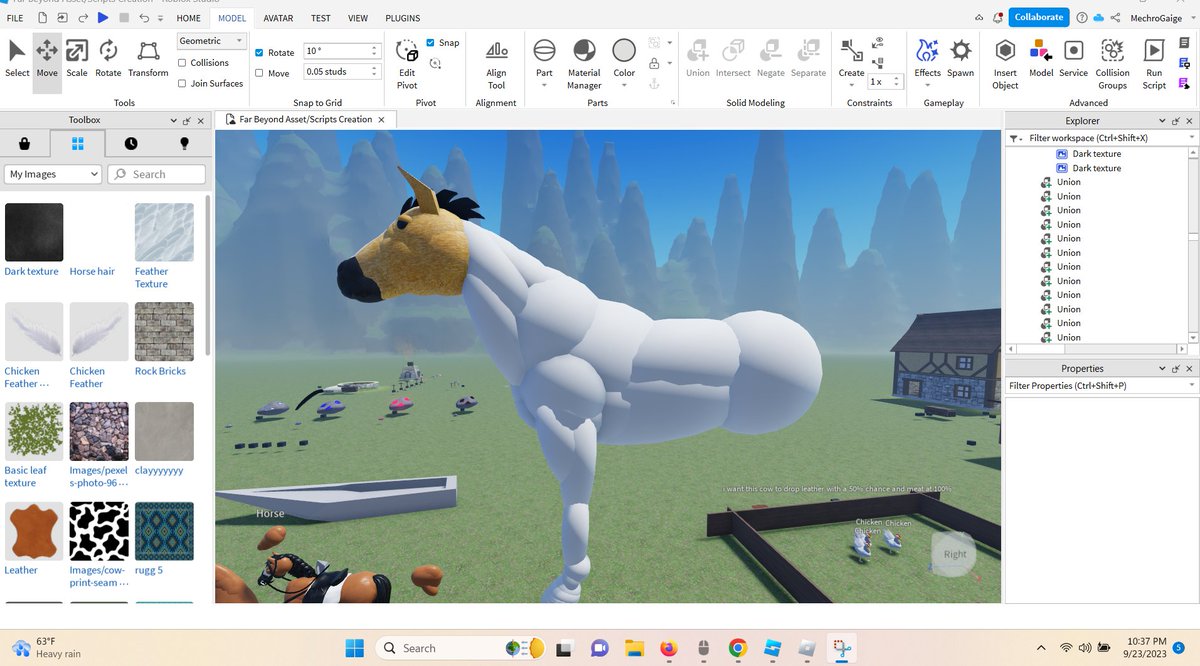The width and height of the screenshot is (1200, 666).
Task: Open the My Images category dropdown
Action: coord(53,174)
